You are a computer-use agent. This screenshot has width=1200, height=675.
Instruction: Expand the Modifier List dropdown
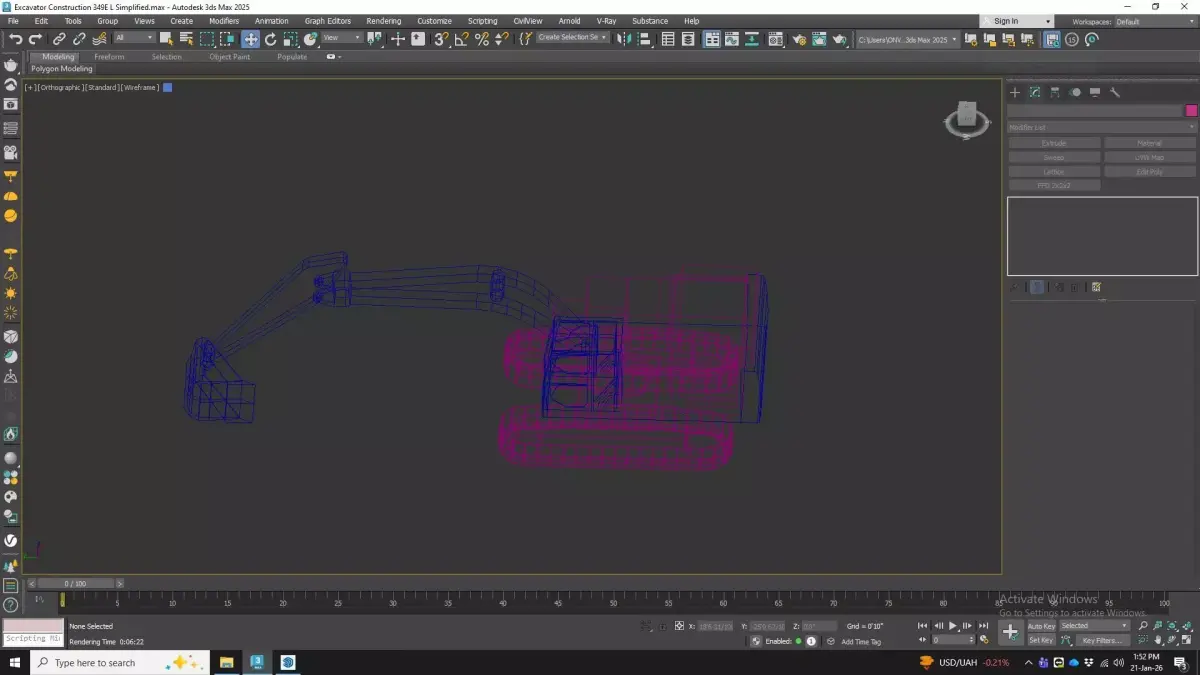[1102, 127]
